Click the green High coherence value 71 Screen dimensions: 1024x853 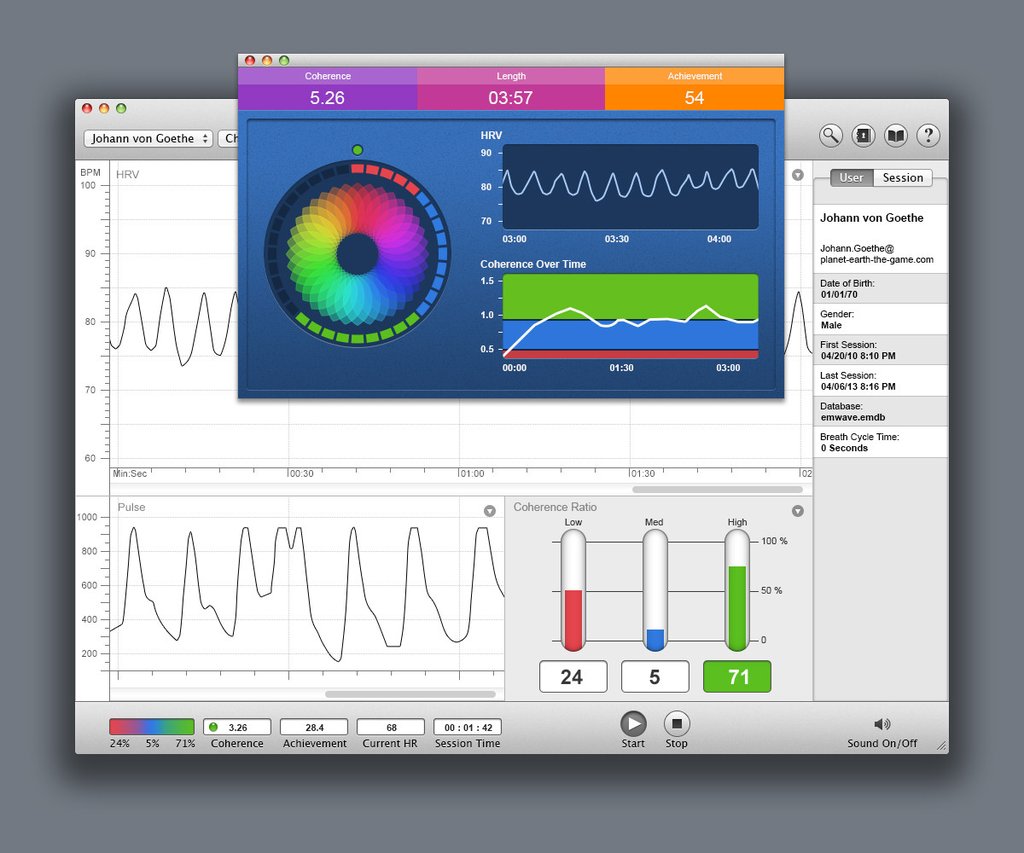point(737,677)
